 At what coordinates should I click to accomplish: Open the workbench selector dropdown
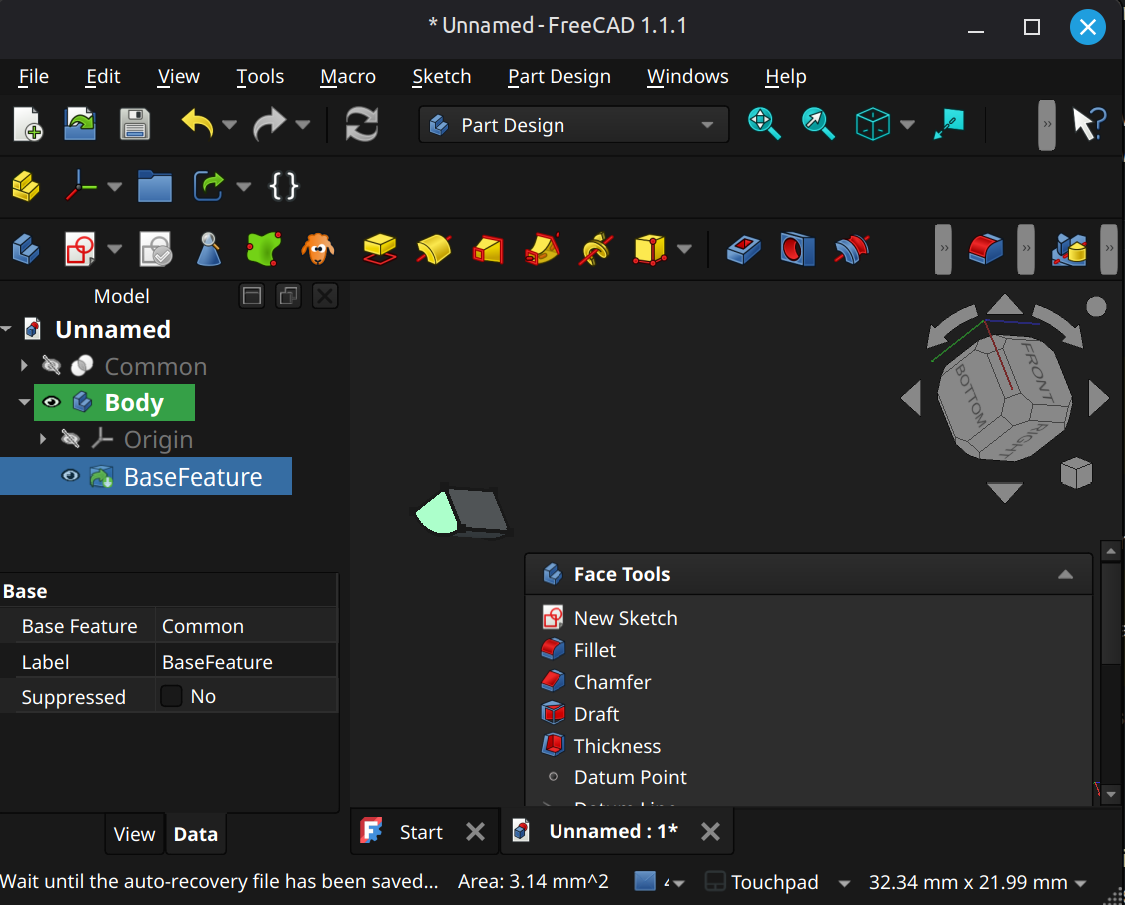click(x=573, y=125)
